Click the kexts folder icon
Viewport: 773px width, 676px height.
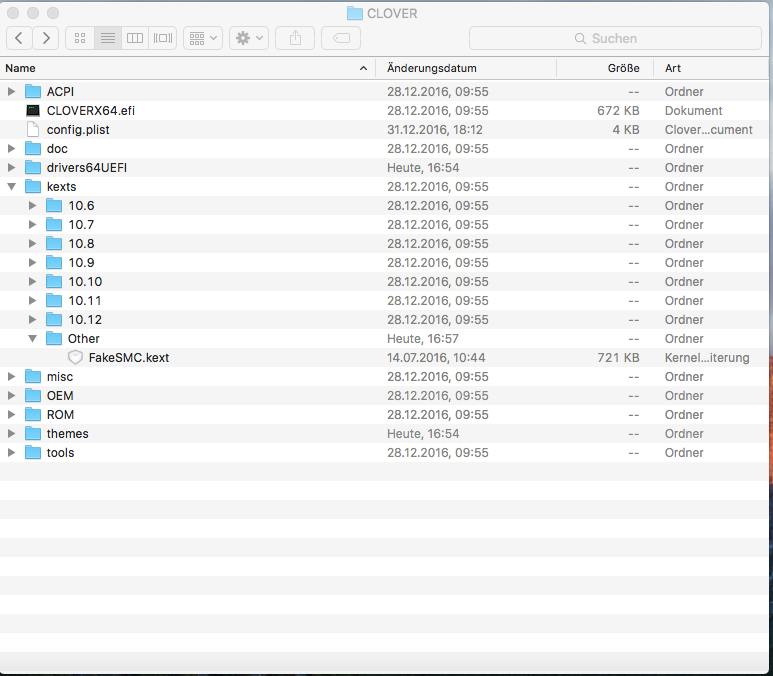[x=33, y=186]
